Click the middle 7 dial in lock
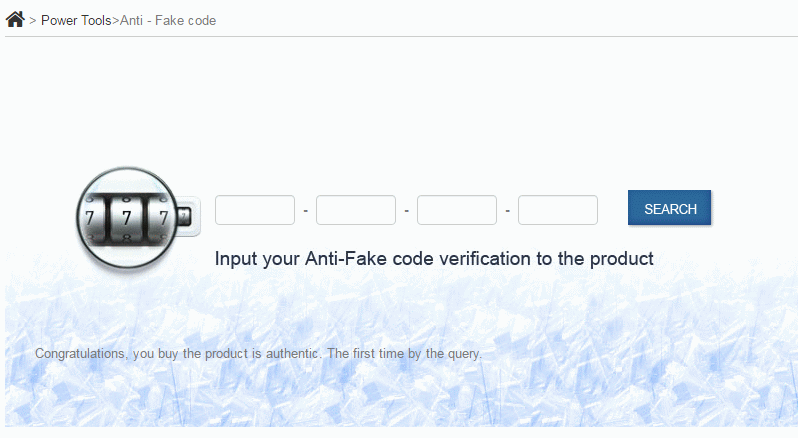798x438 pixels. (x=126, y=218)
